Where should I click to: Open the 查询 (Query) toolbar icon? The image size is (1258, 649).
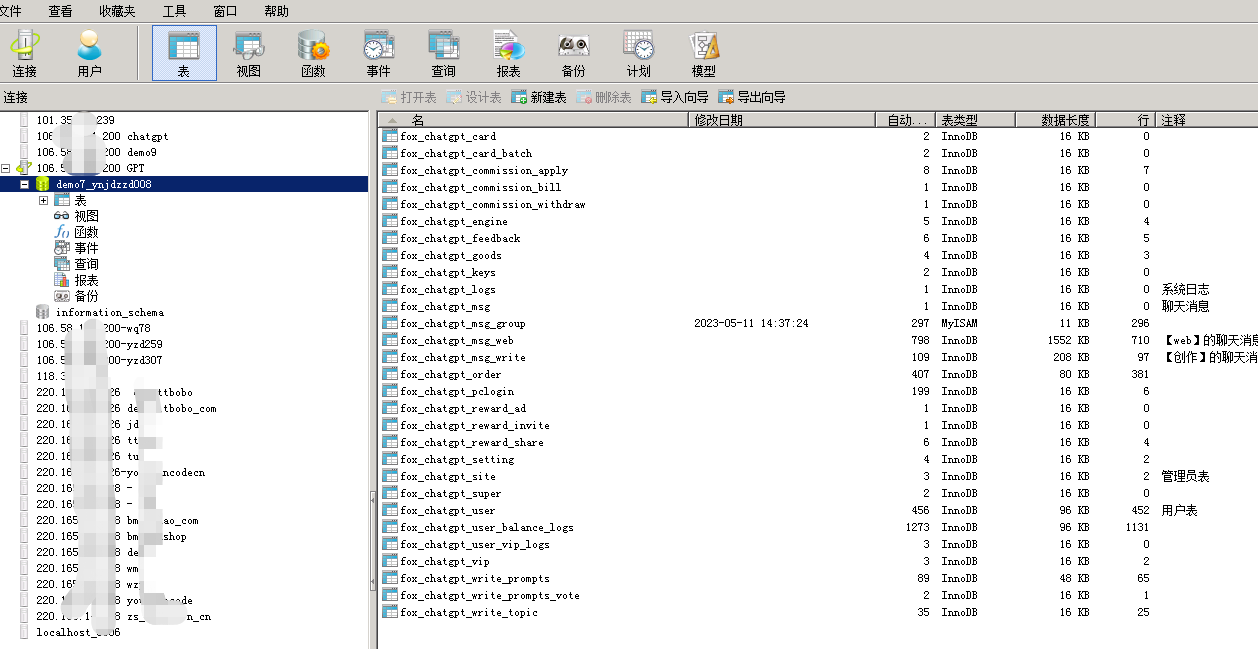click(443, 54)
